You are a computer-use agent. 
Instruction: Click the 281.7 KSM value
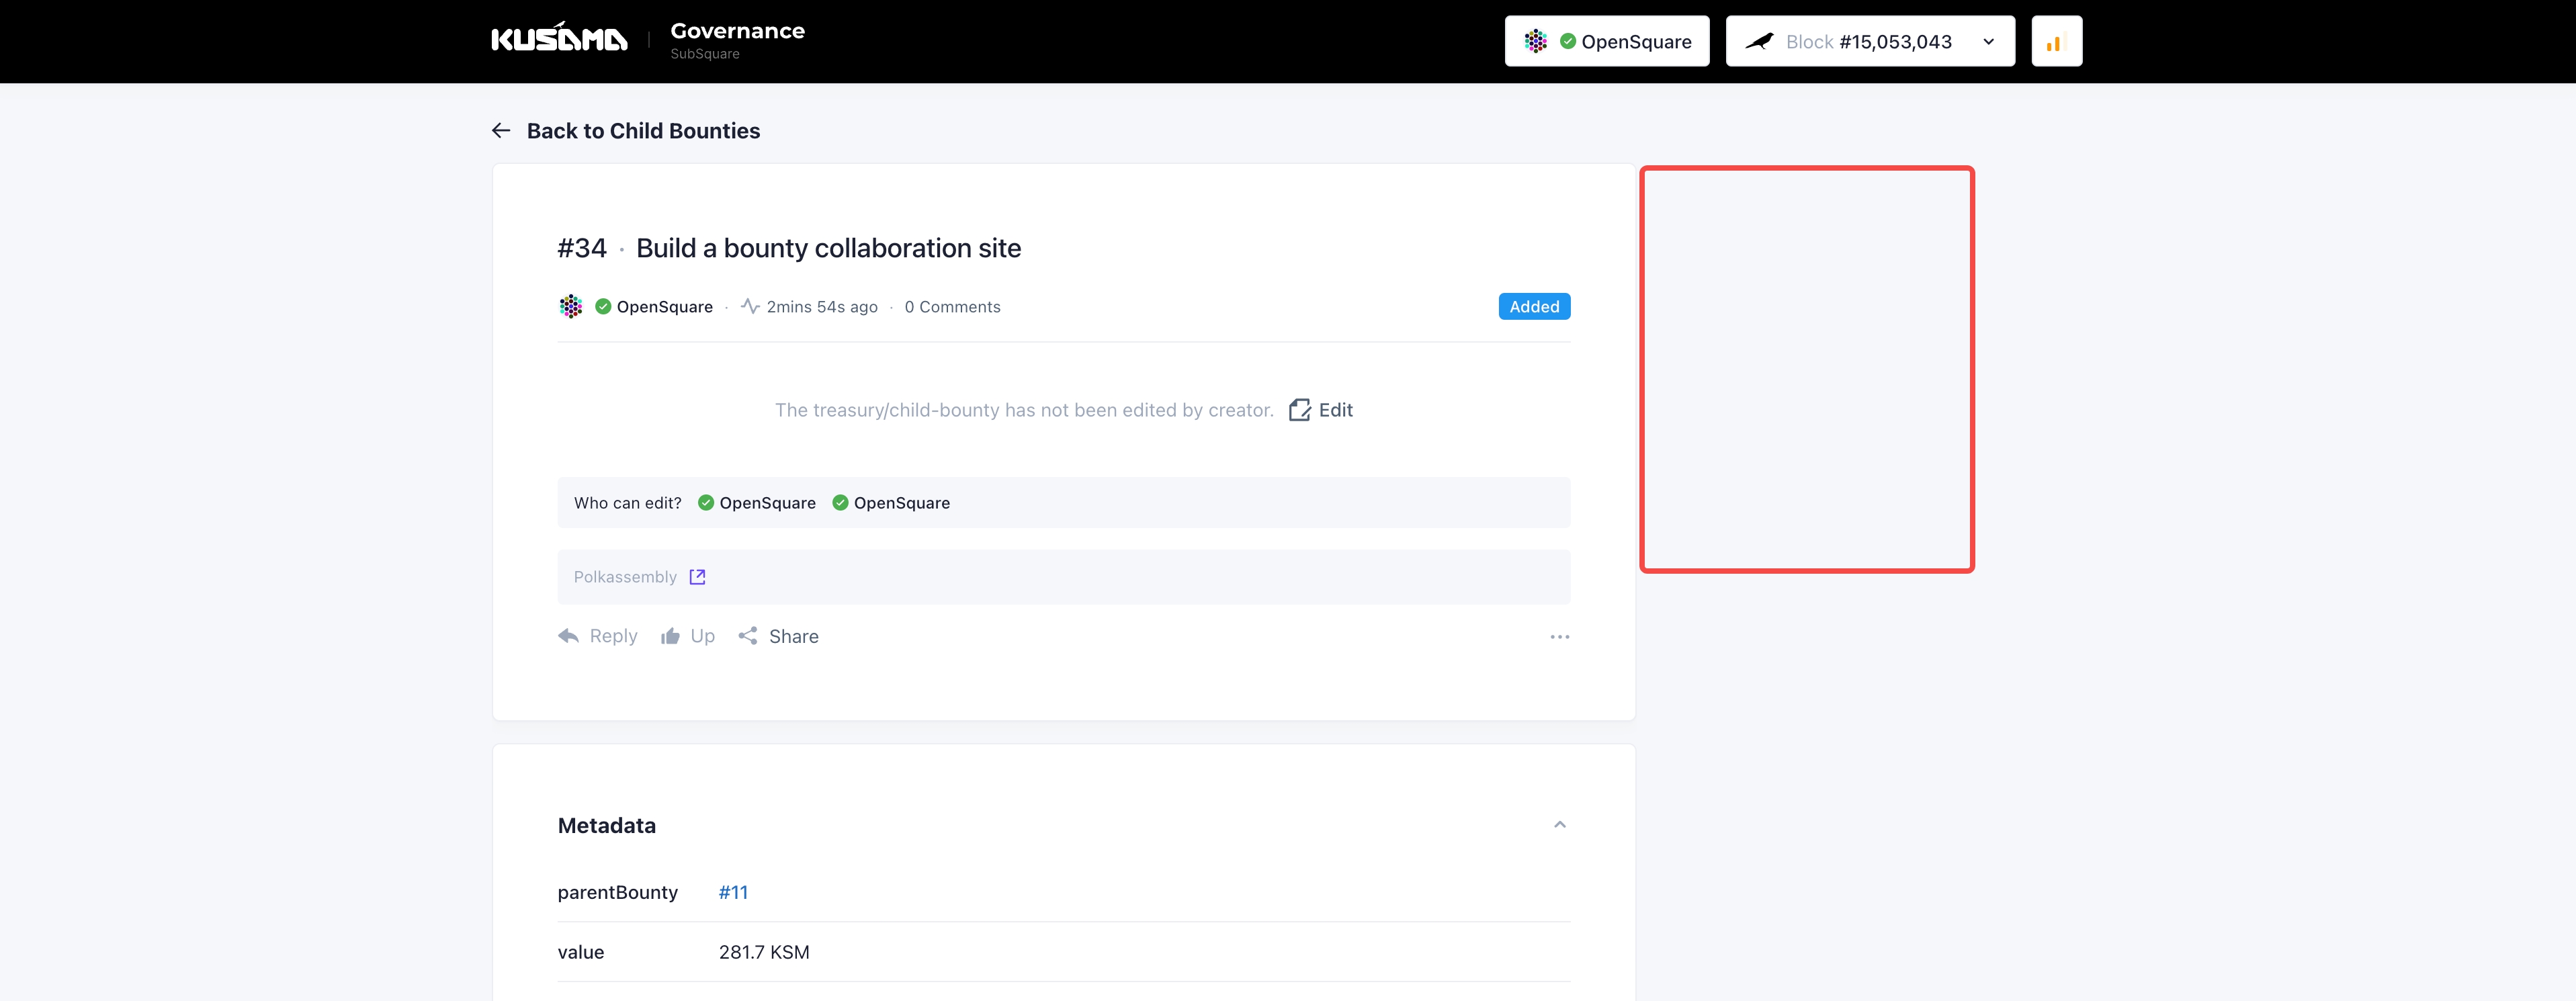point(764,952)
